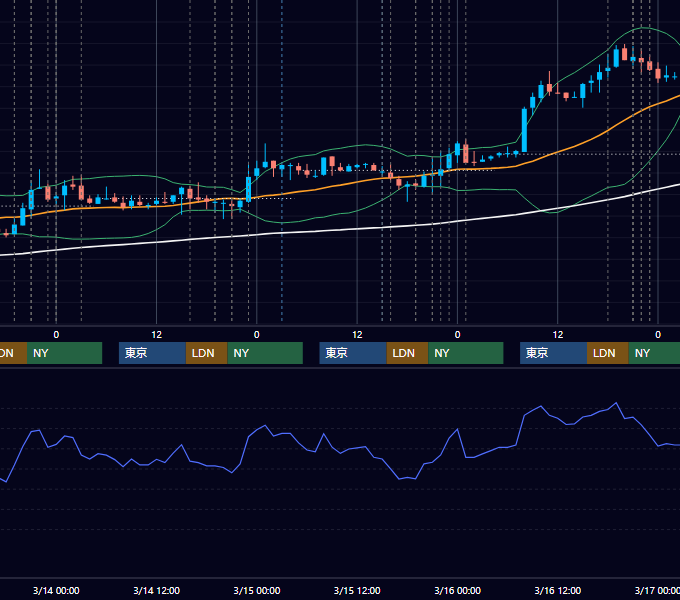
Task: Select the NY session block spanning 3/16 00:00
Action: tap(465, 353)
